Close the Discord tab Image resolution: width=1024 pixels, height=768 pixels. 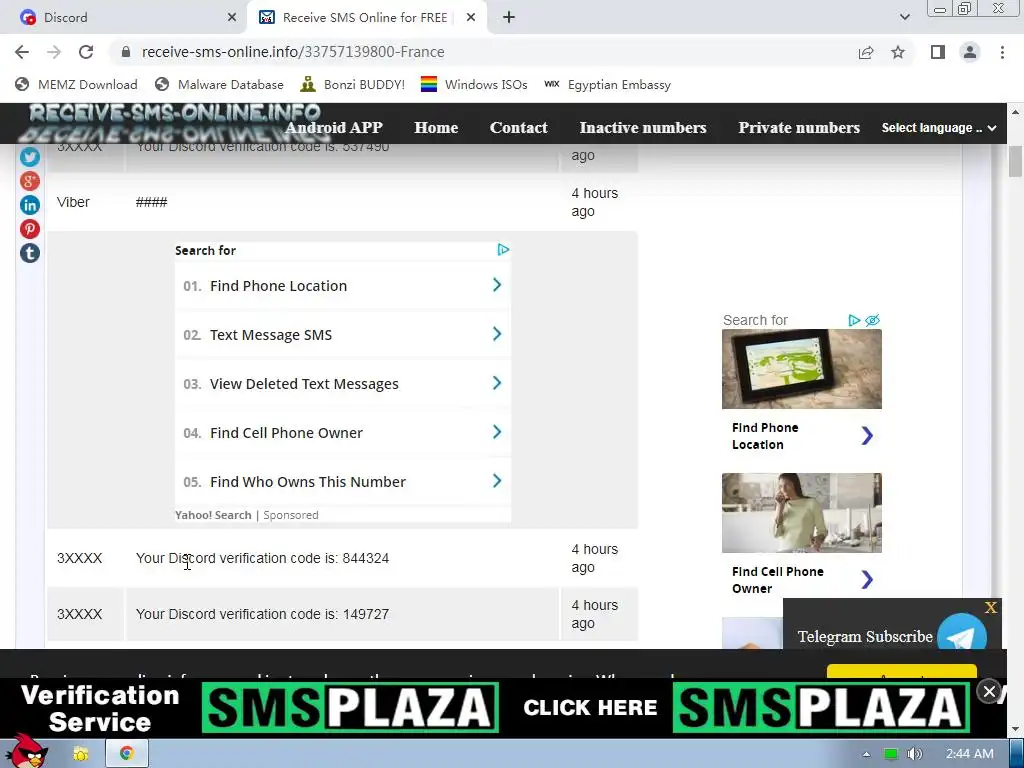pyautogui.click(x=232, y=18)
